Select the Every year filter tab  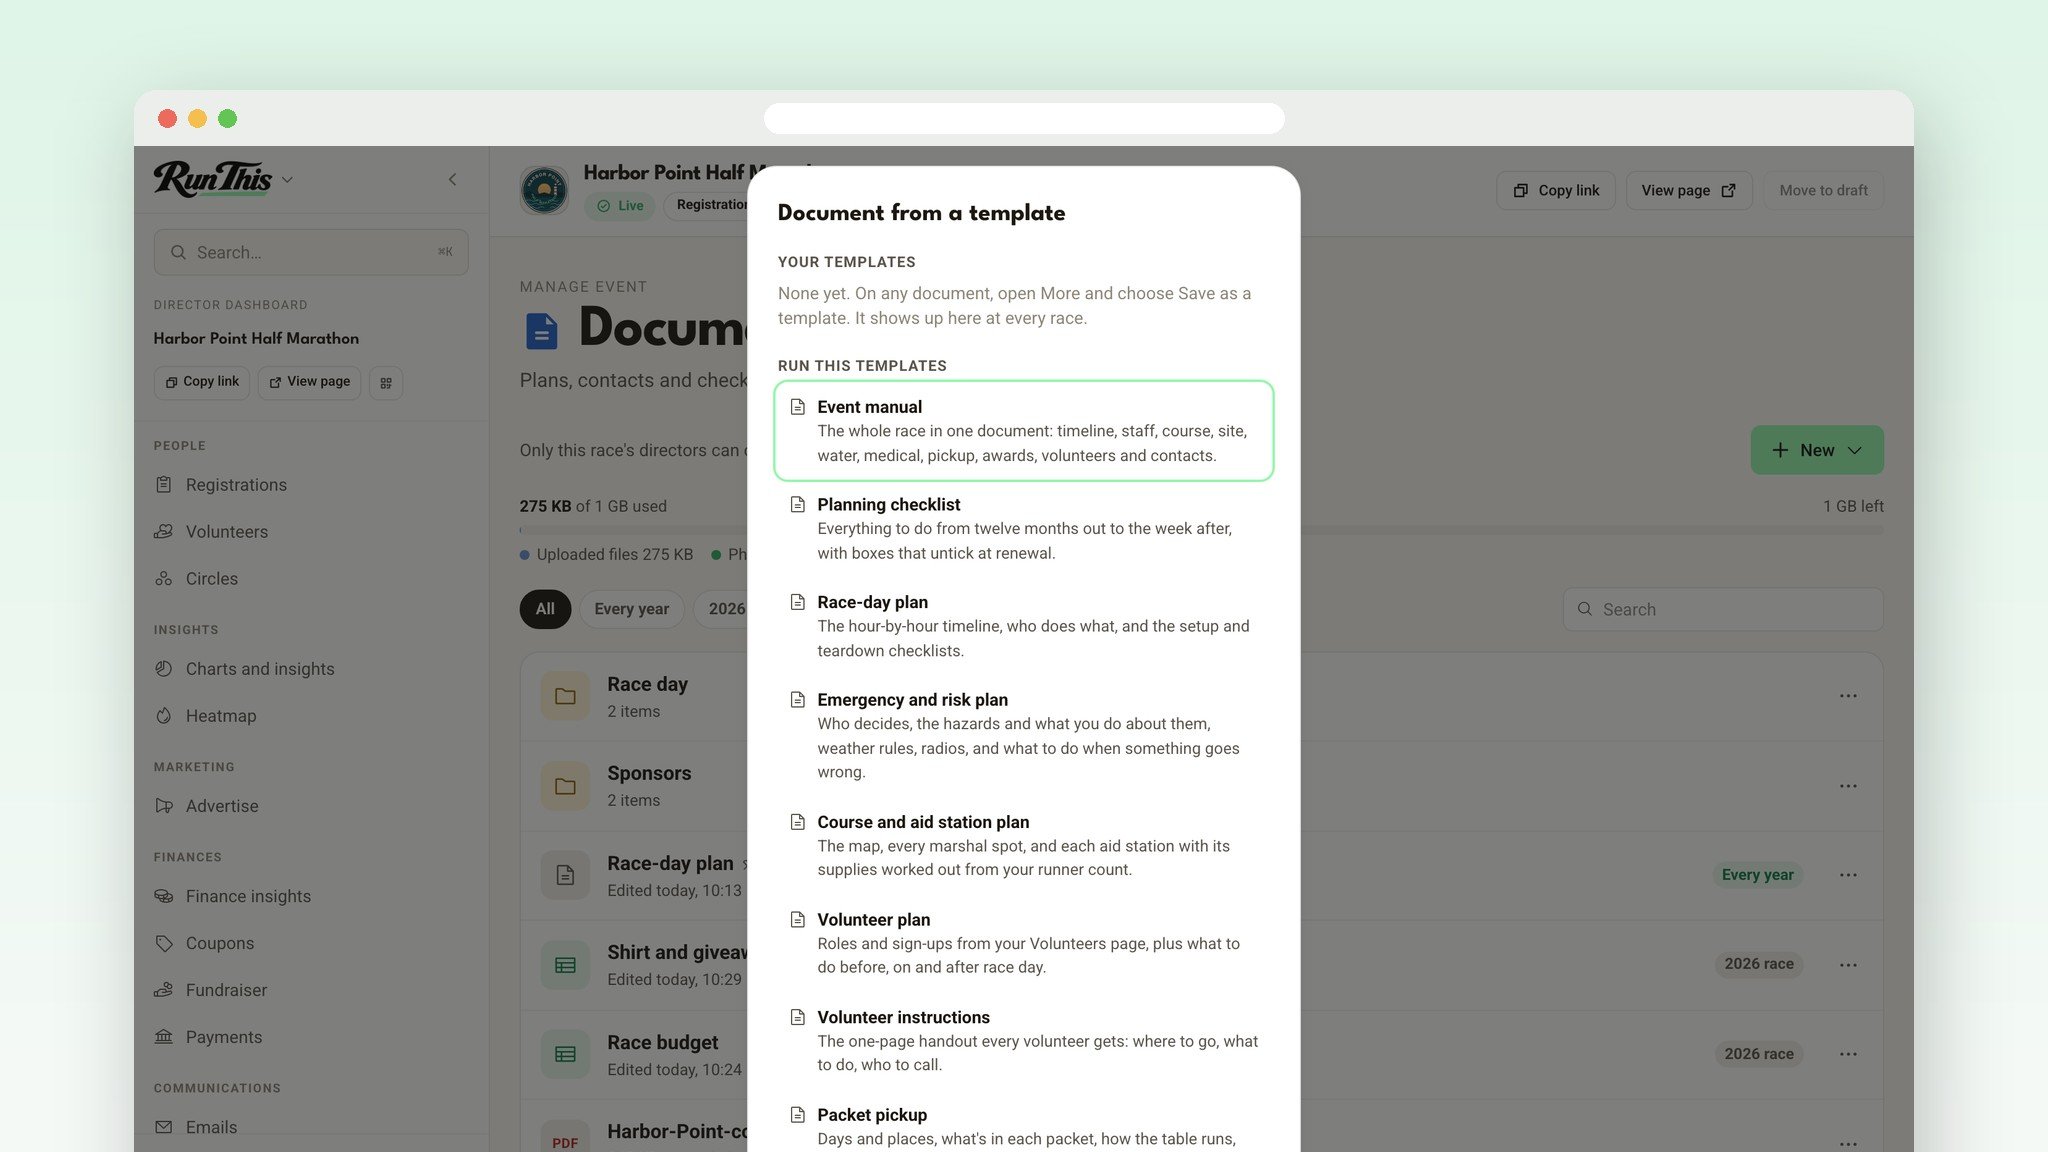632,609
